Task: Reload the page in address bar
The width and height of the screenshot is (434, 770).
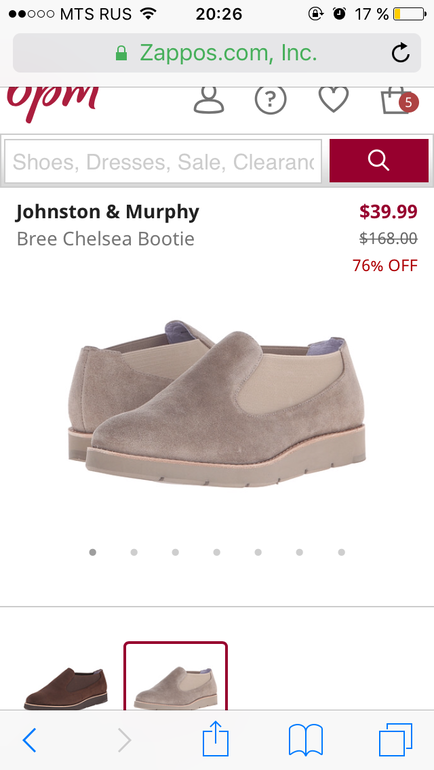Action: pyautogui.click(x=401, y=53)
